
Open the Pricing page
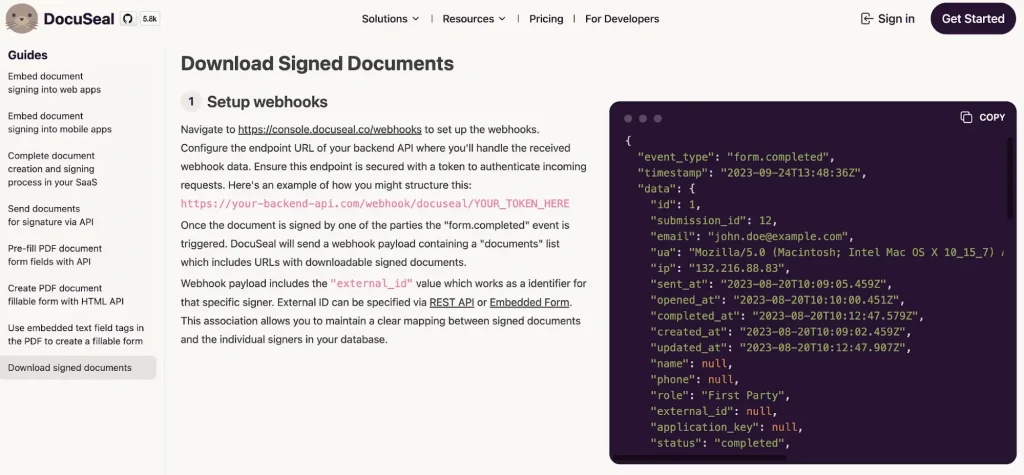tap(546, 19)
